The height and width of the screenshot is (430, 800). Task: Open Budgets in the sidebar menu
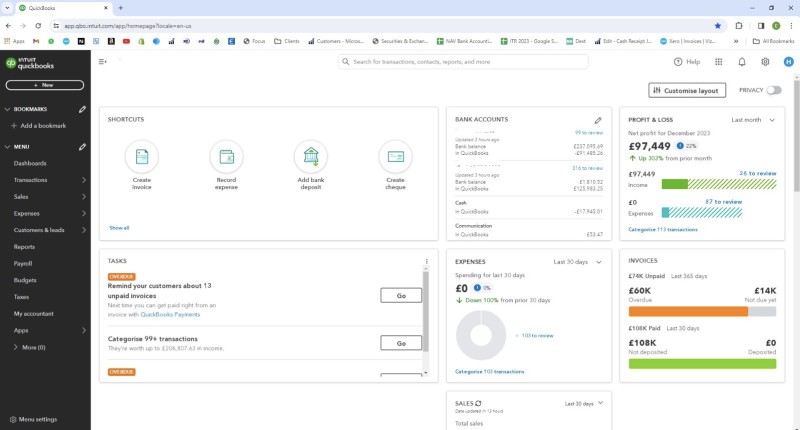tap(25, 281)
